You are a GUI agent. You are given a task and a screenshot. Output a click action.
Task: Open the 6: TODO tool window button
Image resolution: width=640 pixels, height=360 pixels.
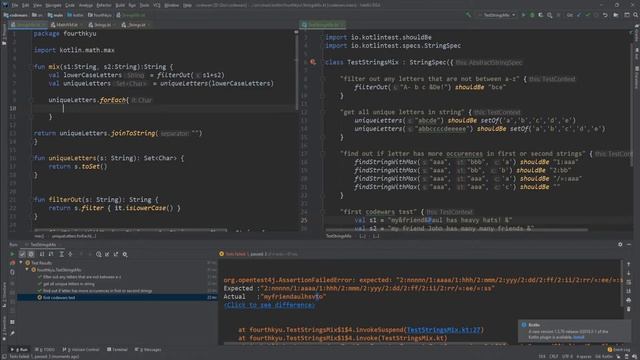pos(45,349)
